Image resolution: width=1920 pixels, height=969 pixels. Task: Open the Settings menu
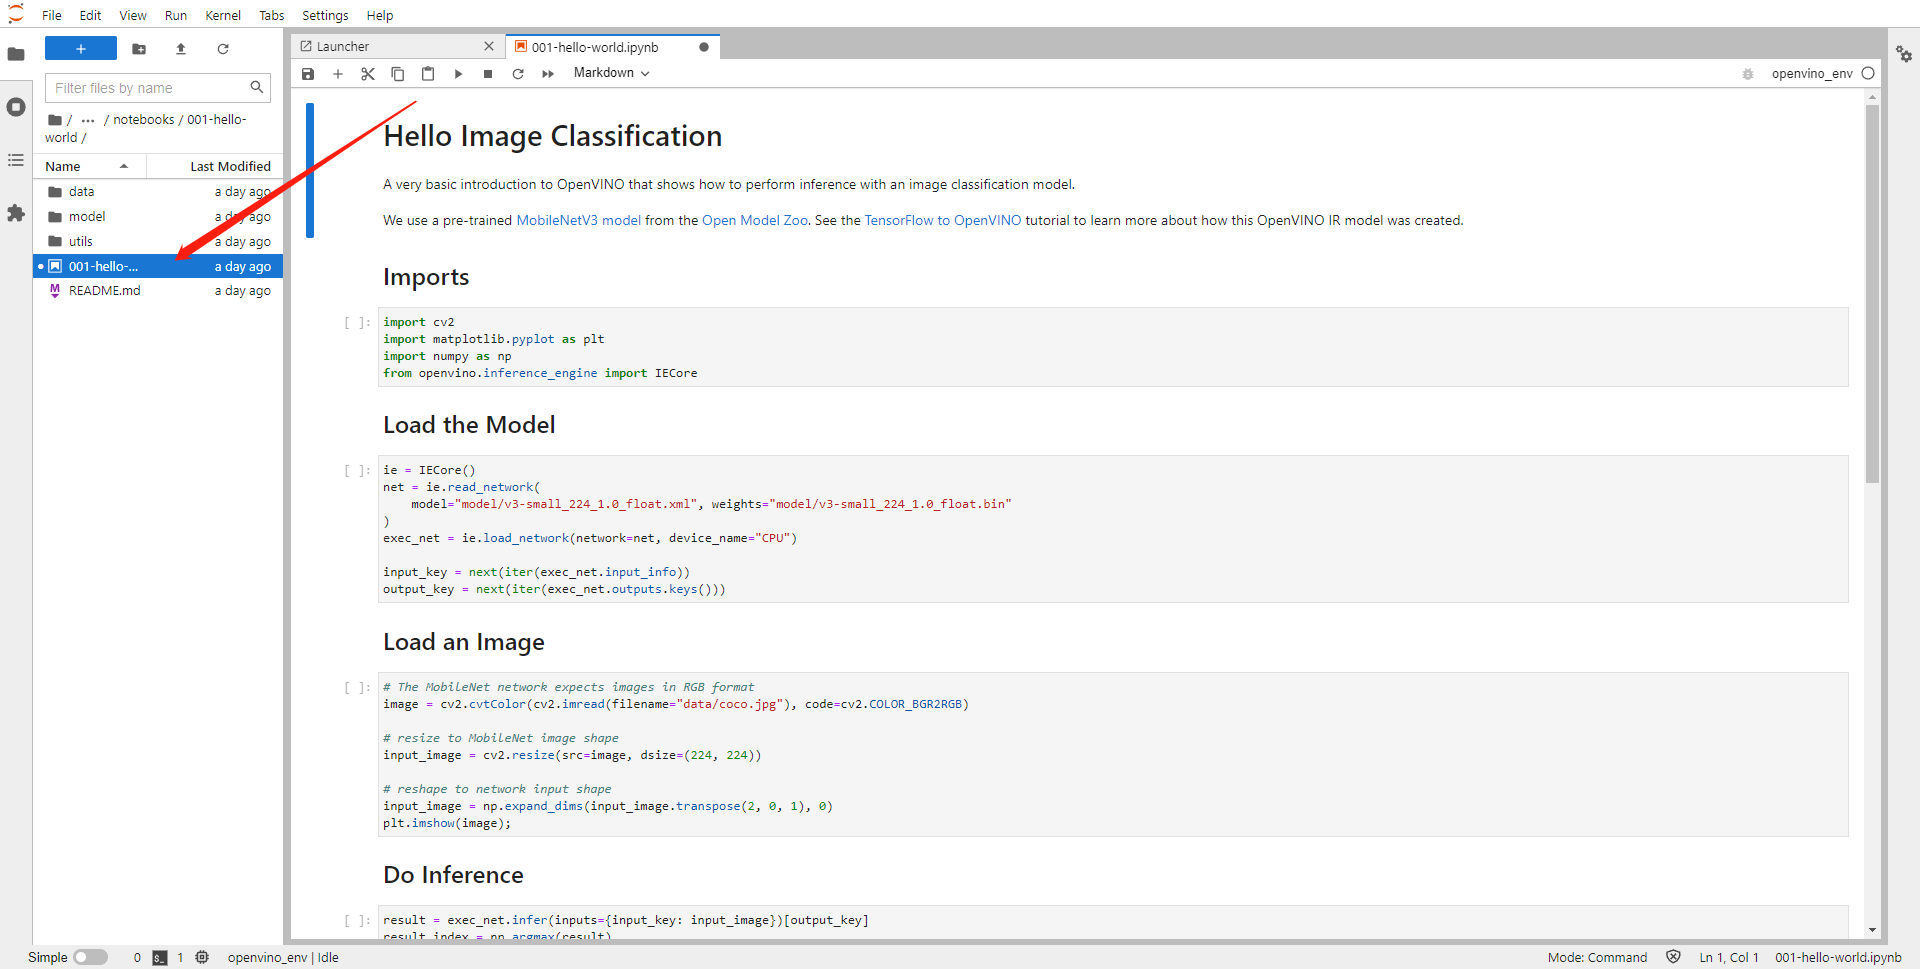(x=325, y=15)
